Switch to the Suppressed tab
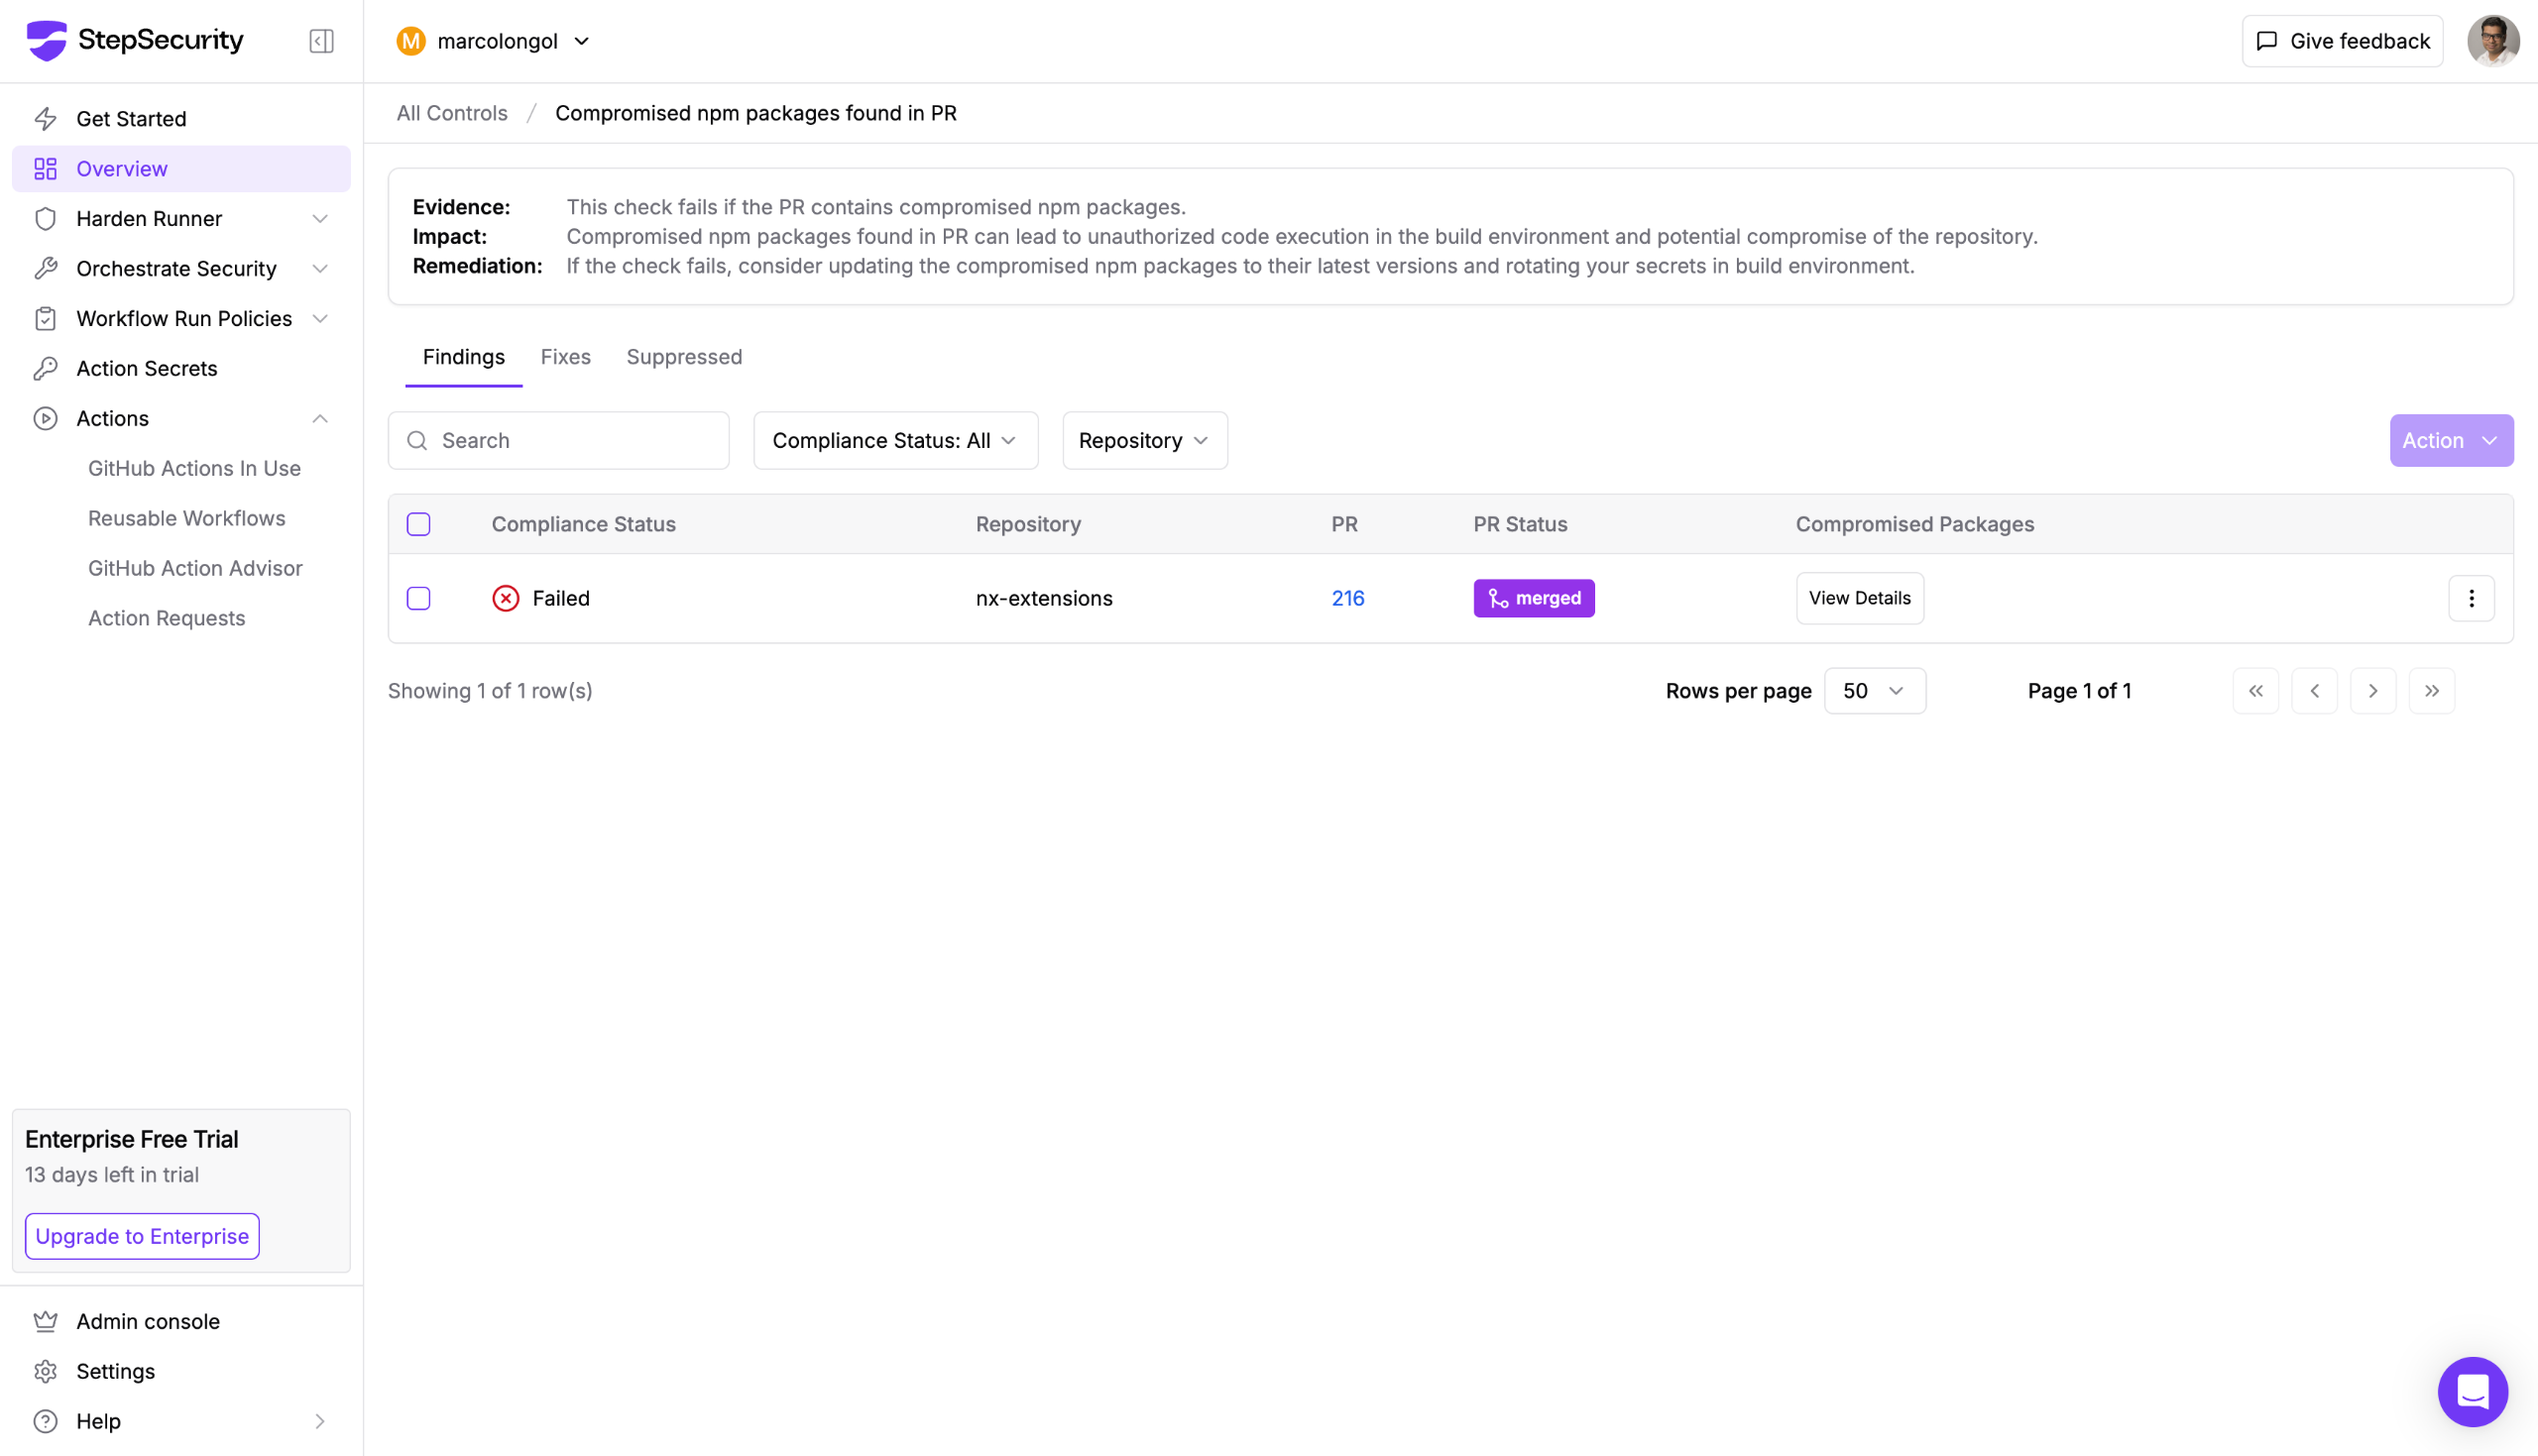This screenshot has height=1456, width=2538. [x=684, y=357]
